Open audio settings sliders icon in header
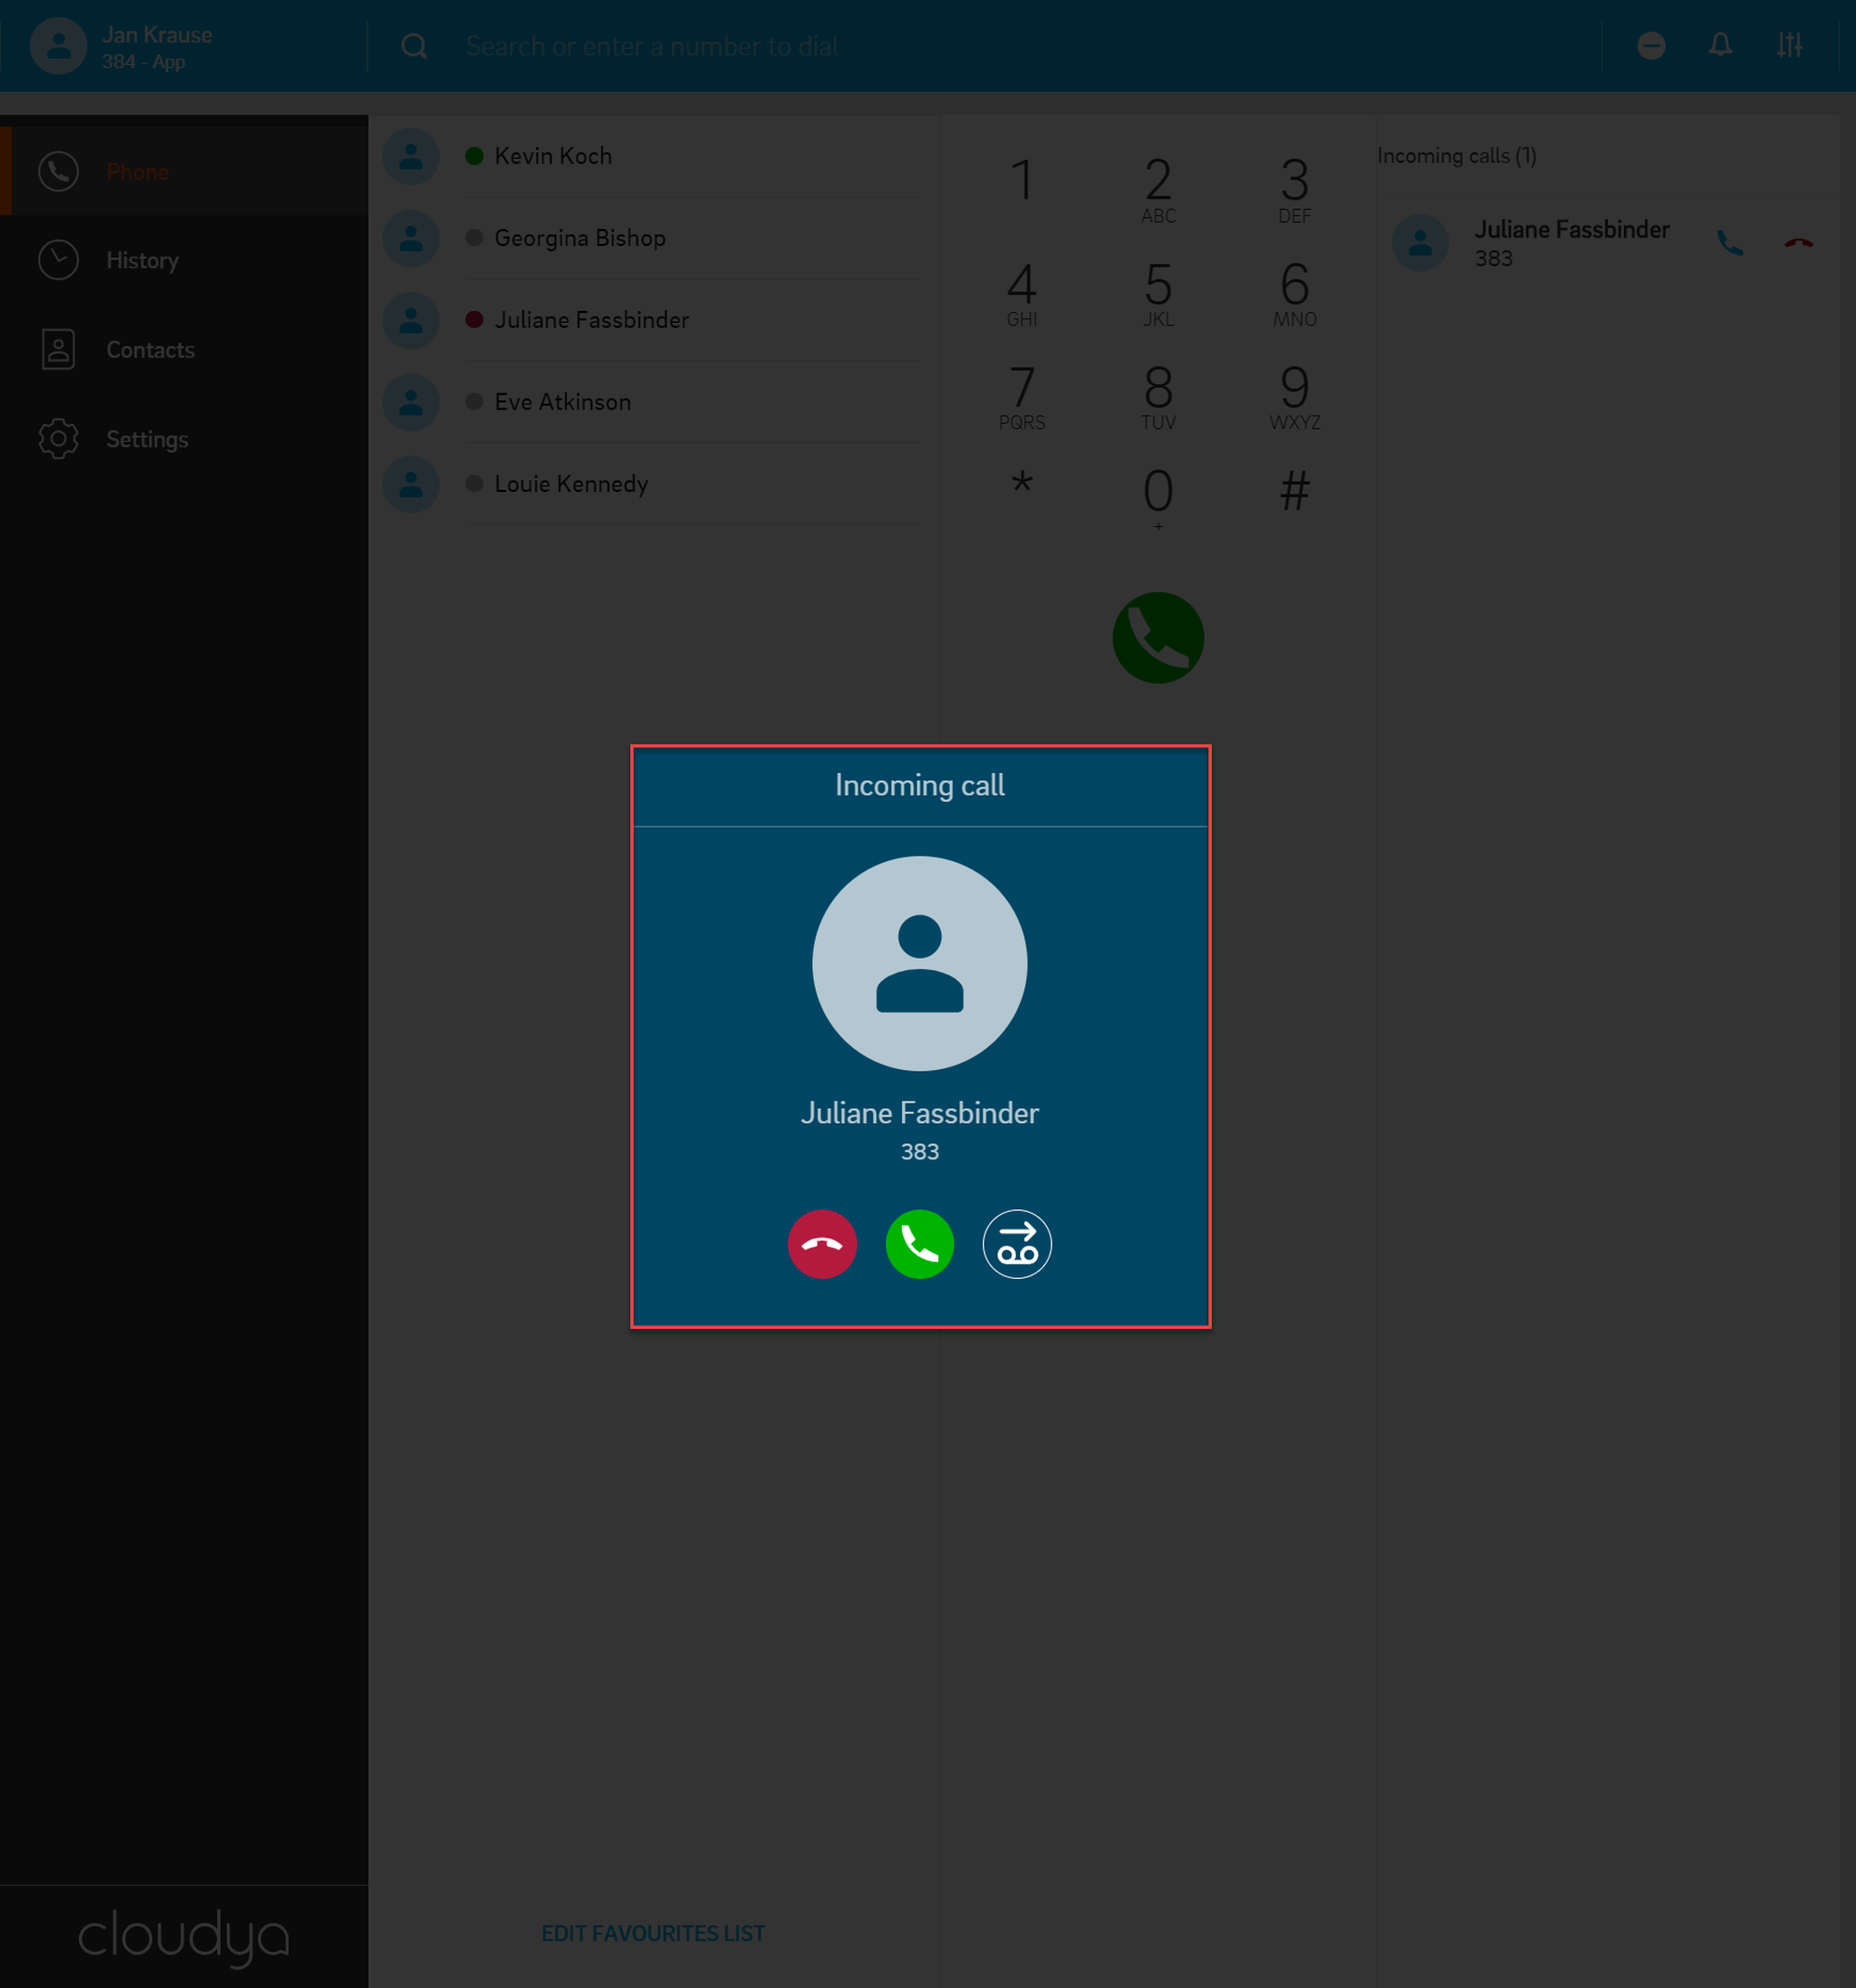This screenshot has height=1988, width=1856. click(x=1789, y=45)
